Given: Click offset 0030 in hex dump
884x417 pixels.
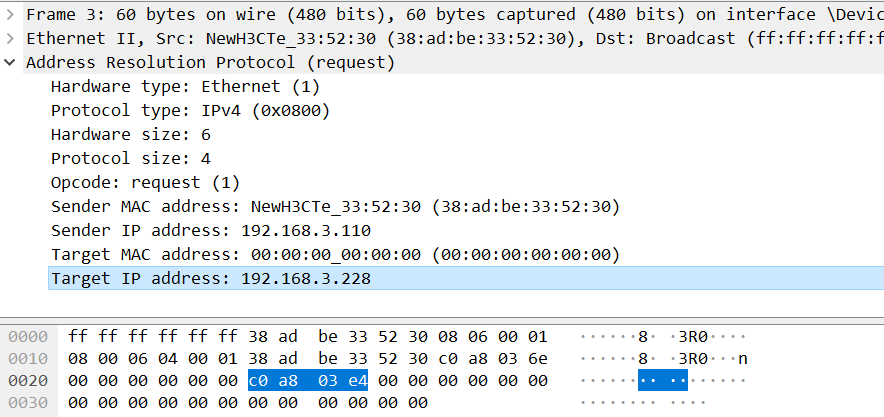Looking at the screenshot, I should tap(28, 403).
